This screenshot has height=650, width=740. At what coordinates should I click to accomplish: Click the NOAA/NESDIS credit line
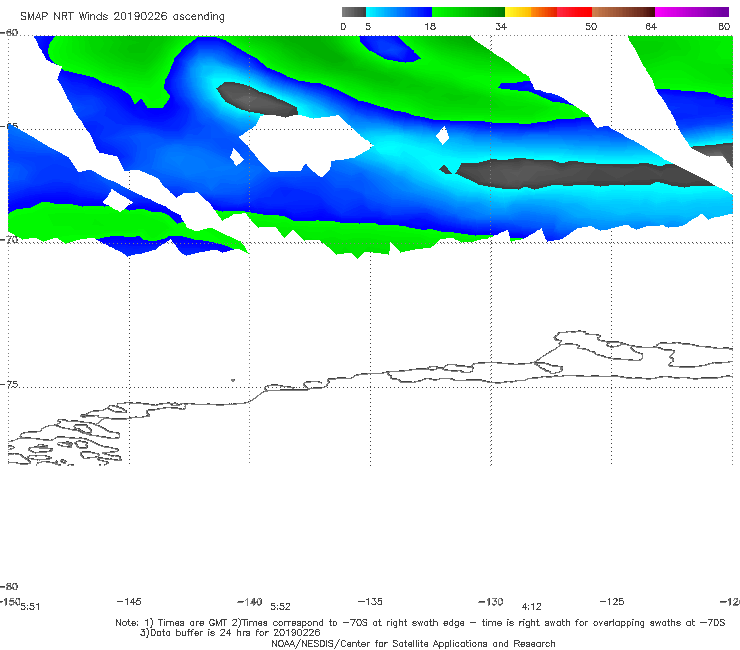[413, 643]
